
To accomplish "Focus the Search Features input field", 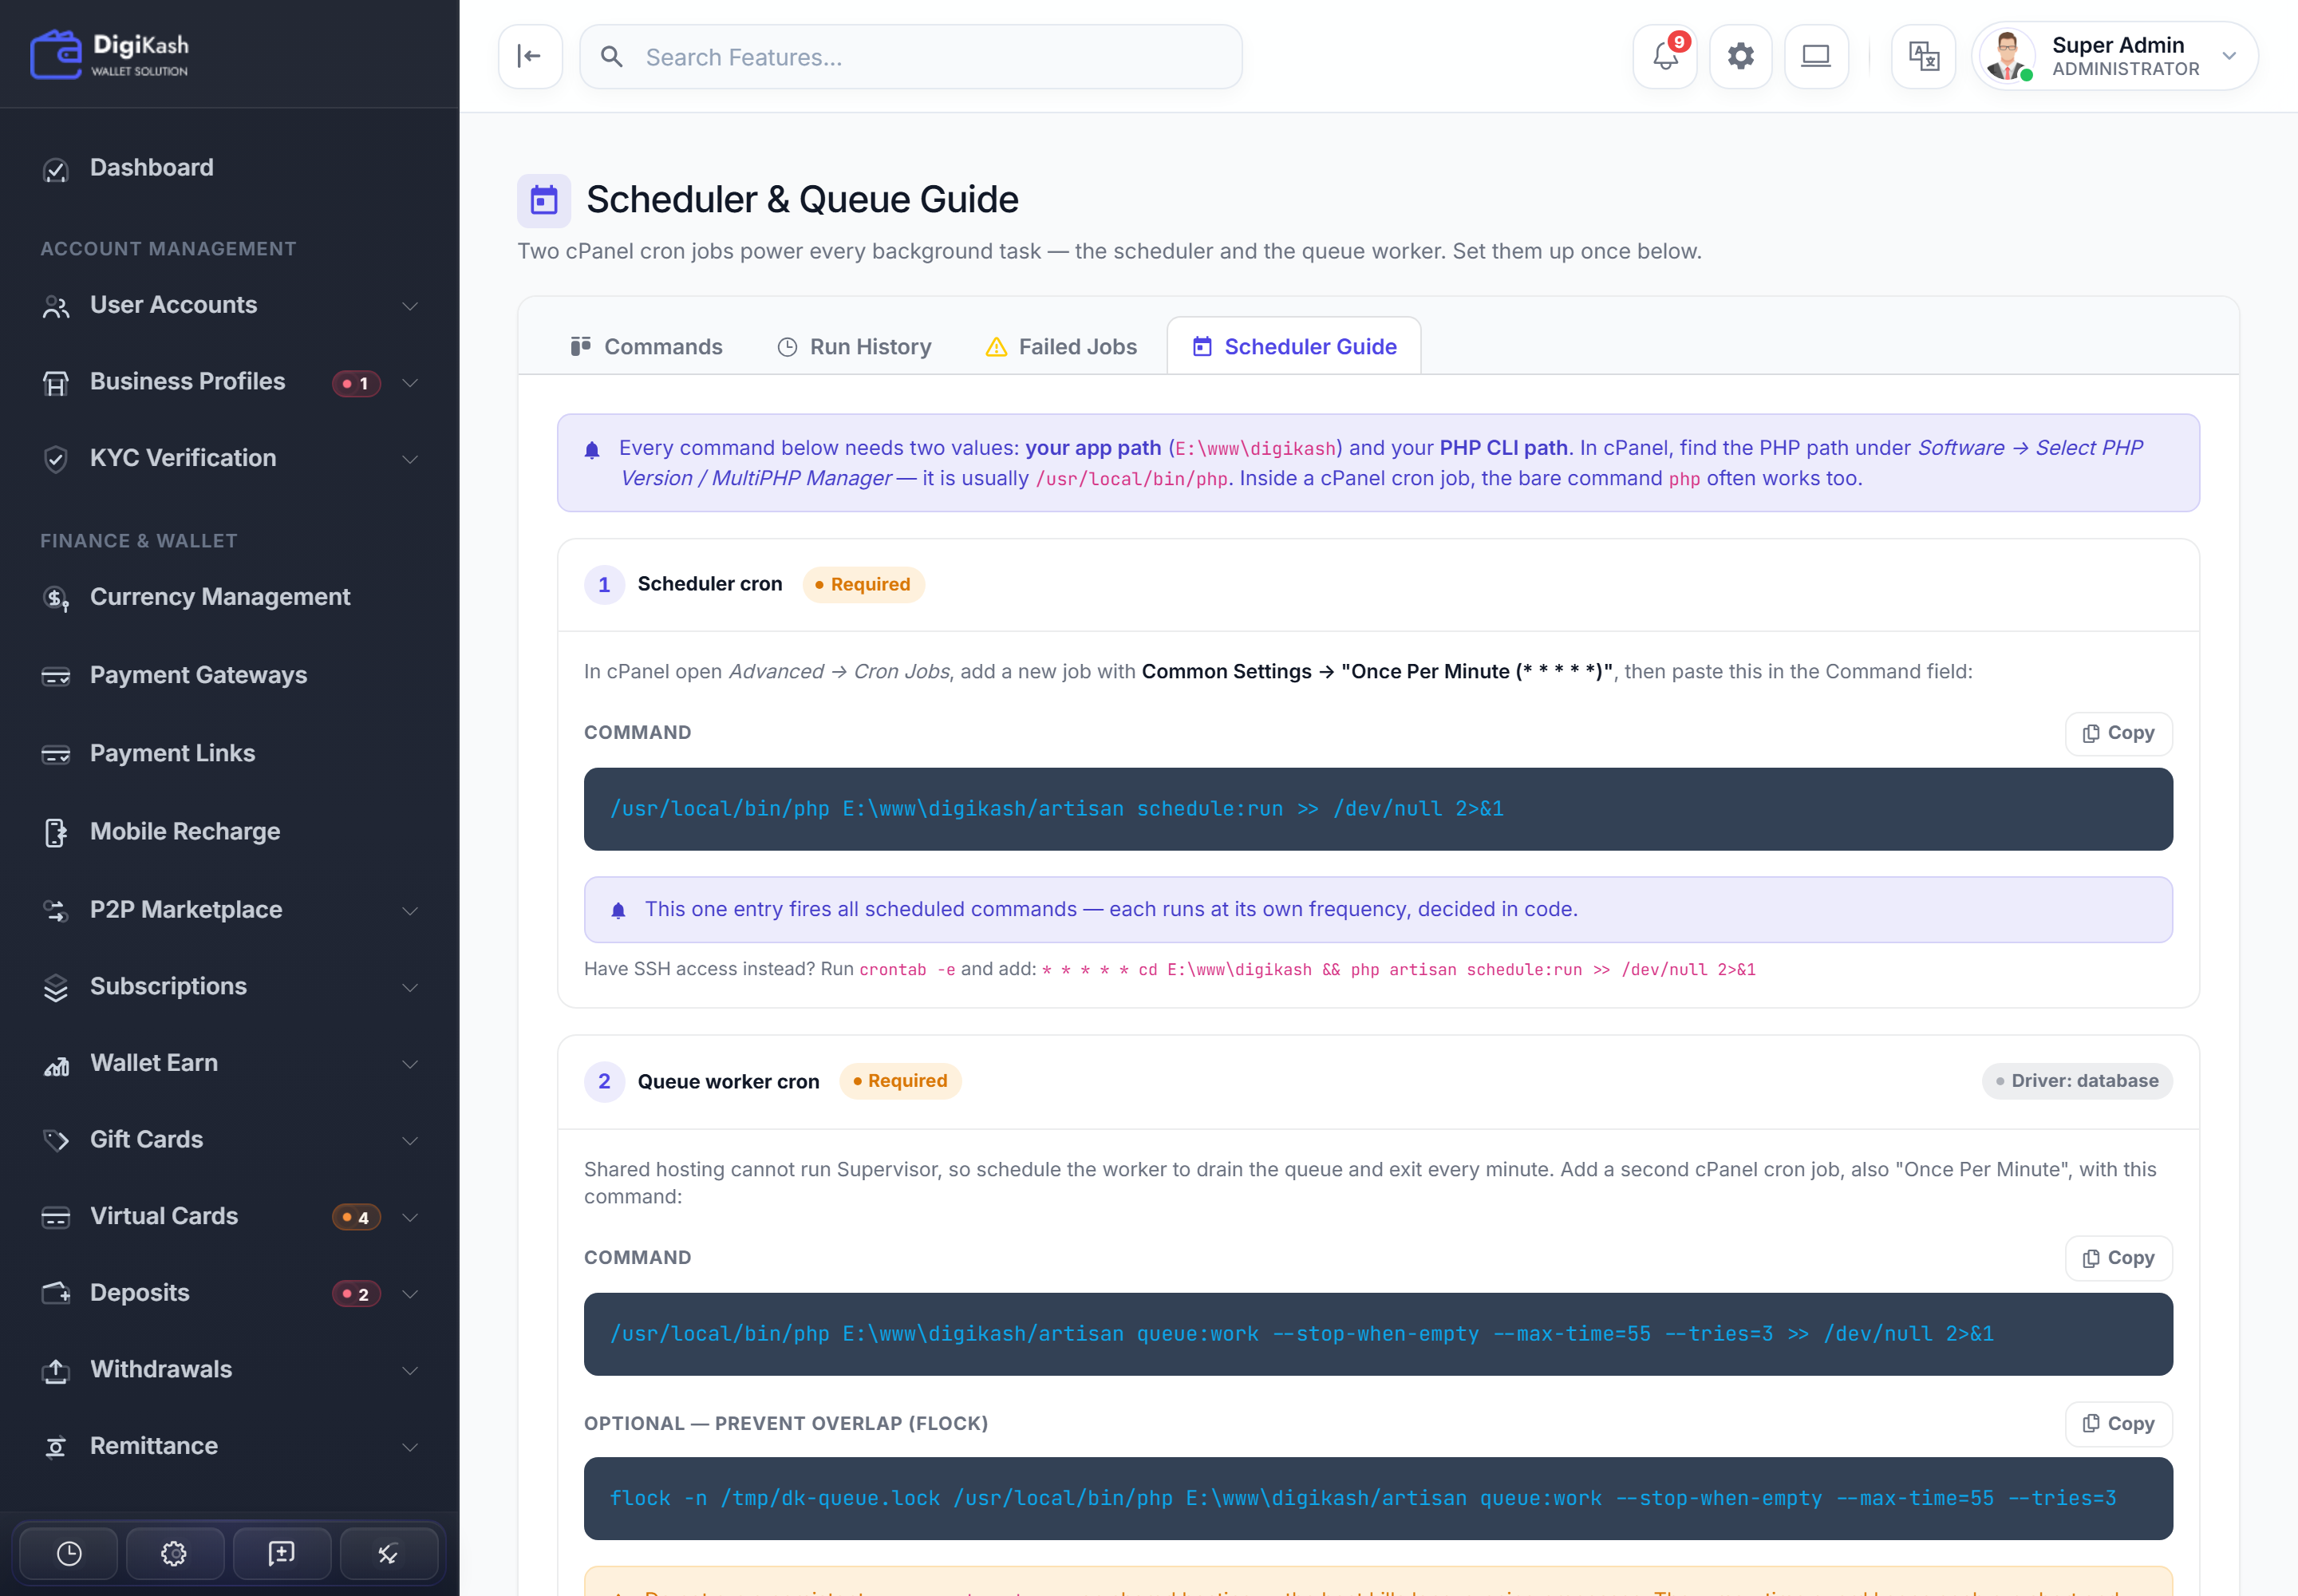I will click(x=911, y=57).
